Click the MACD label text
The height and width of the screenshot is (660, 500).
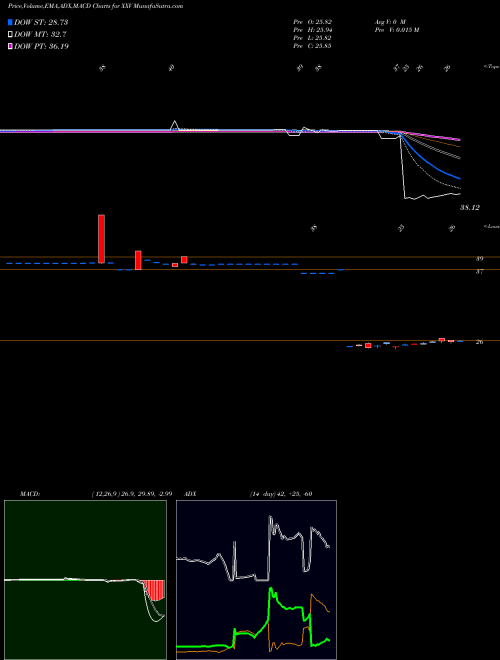pos(30,494)
